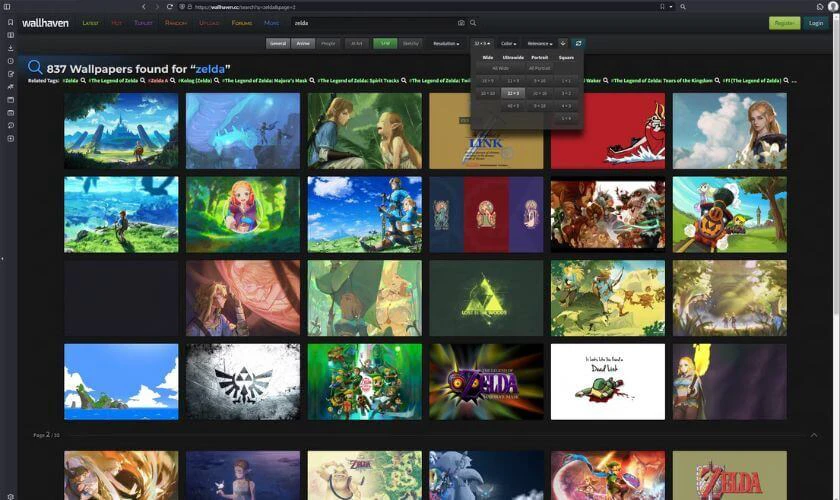Click the address bar bookmark icon

coord(663,6)
